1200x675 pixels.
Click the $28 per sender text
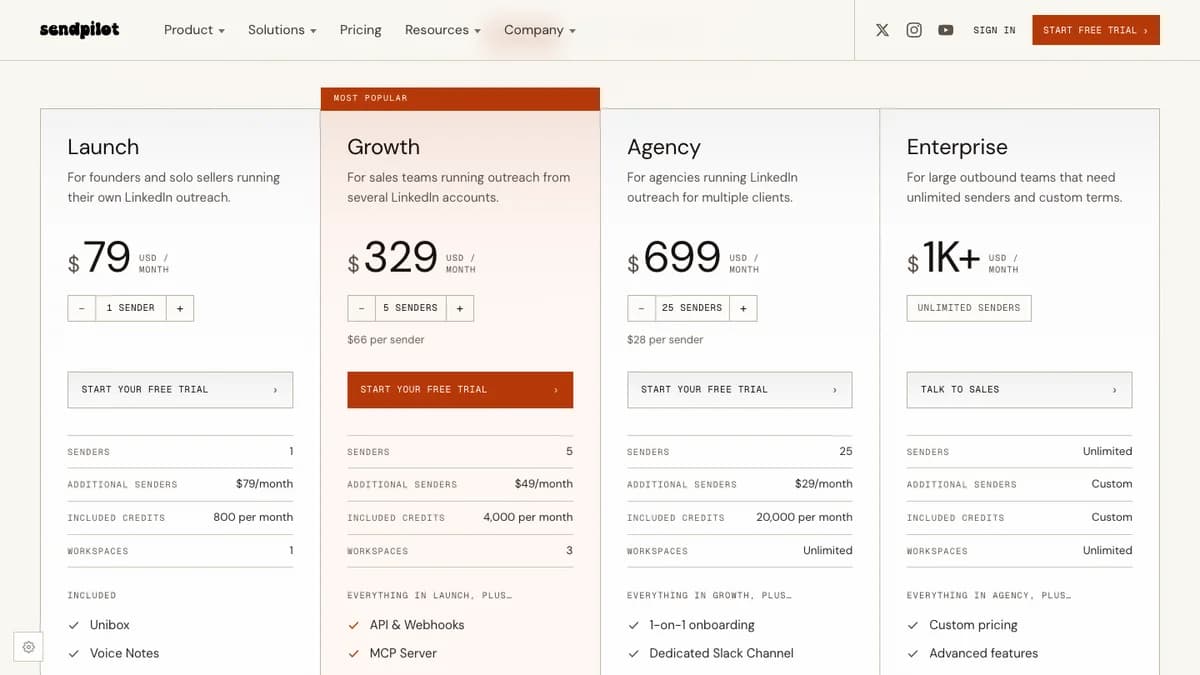click(665, 340)
